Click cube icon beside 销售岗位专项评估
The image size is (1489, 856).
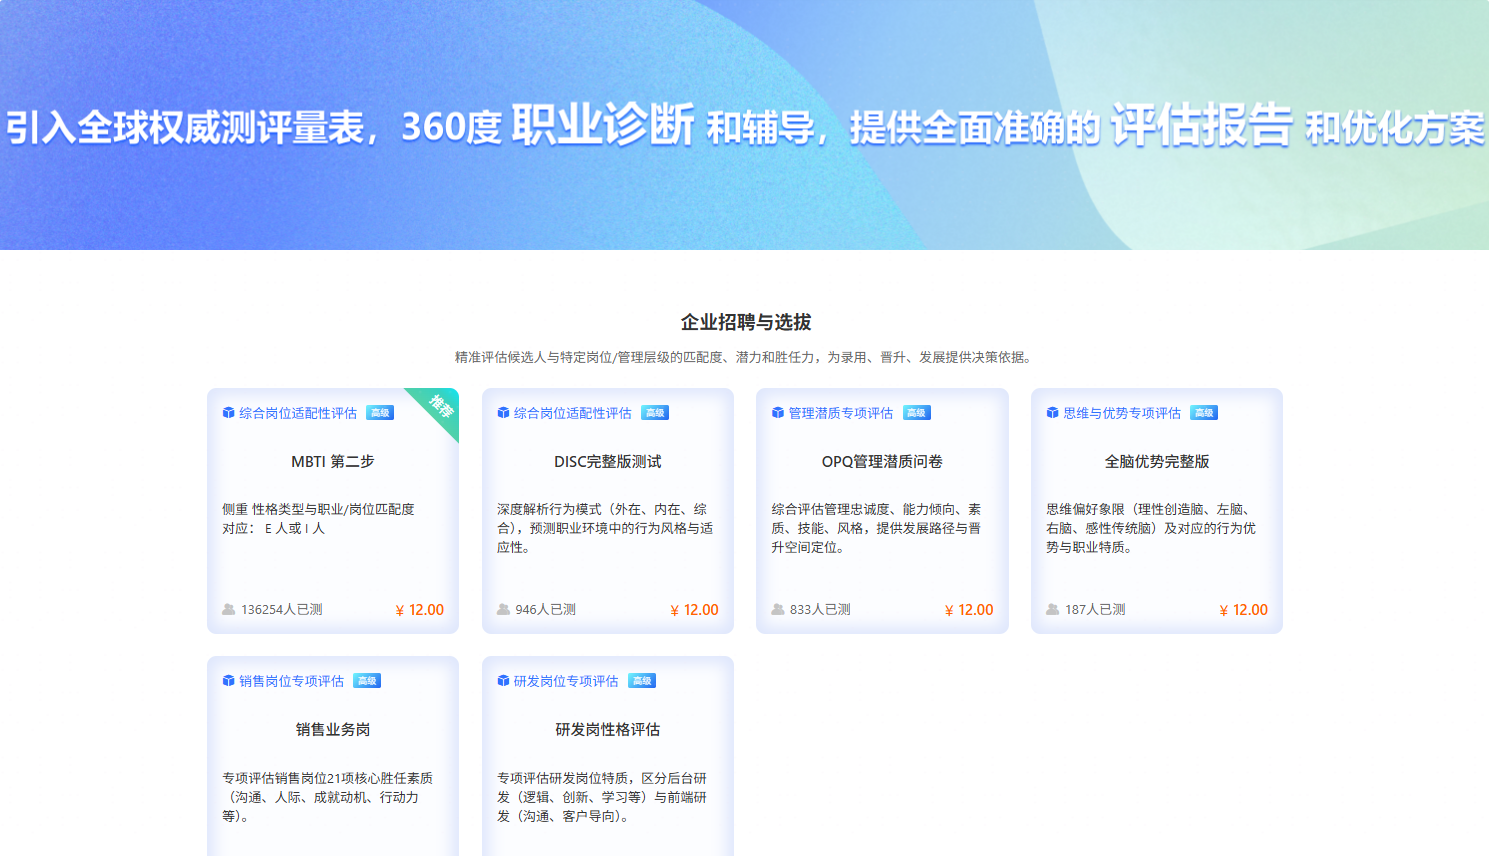(228, 681)
